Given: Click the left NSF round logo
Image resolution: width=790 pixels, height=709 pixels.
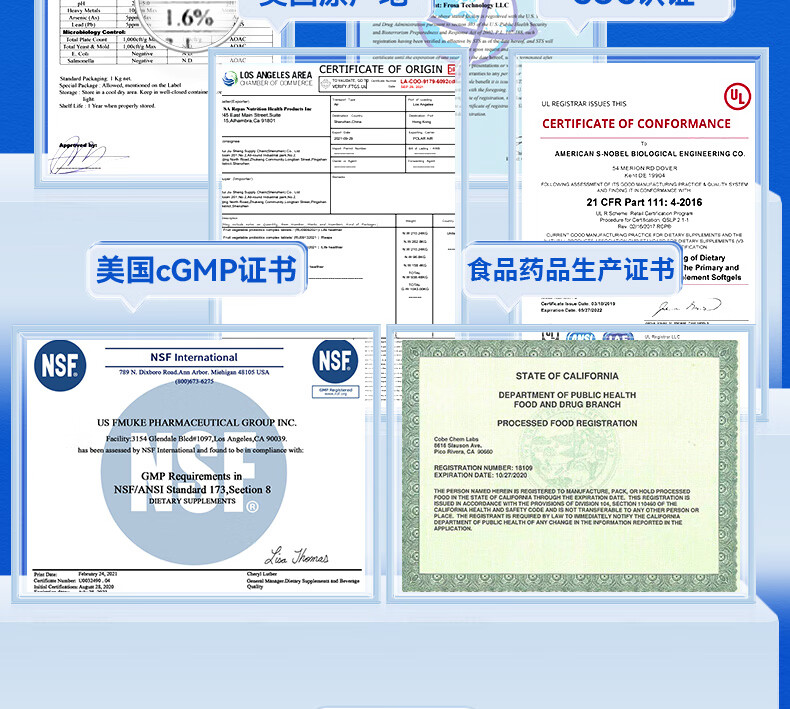Looking at the screenshot, I should click(x=60, y=365).
